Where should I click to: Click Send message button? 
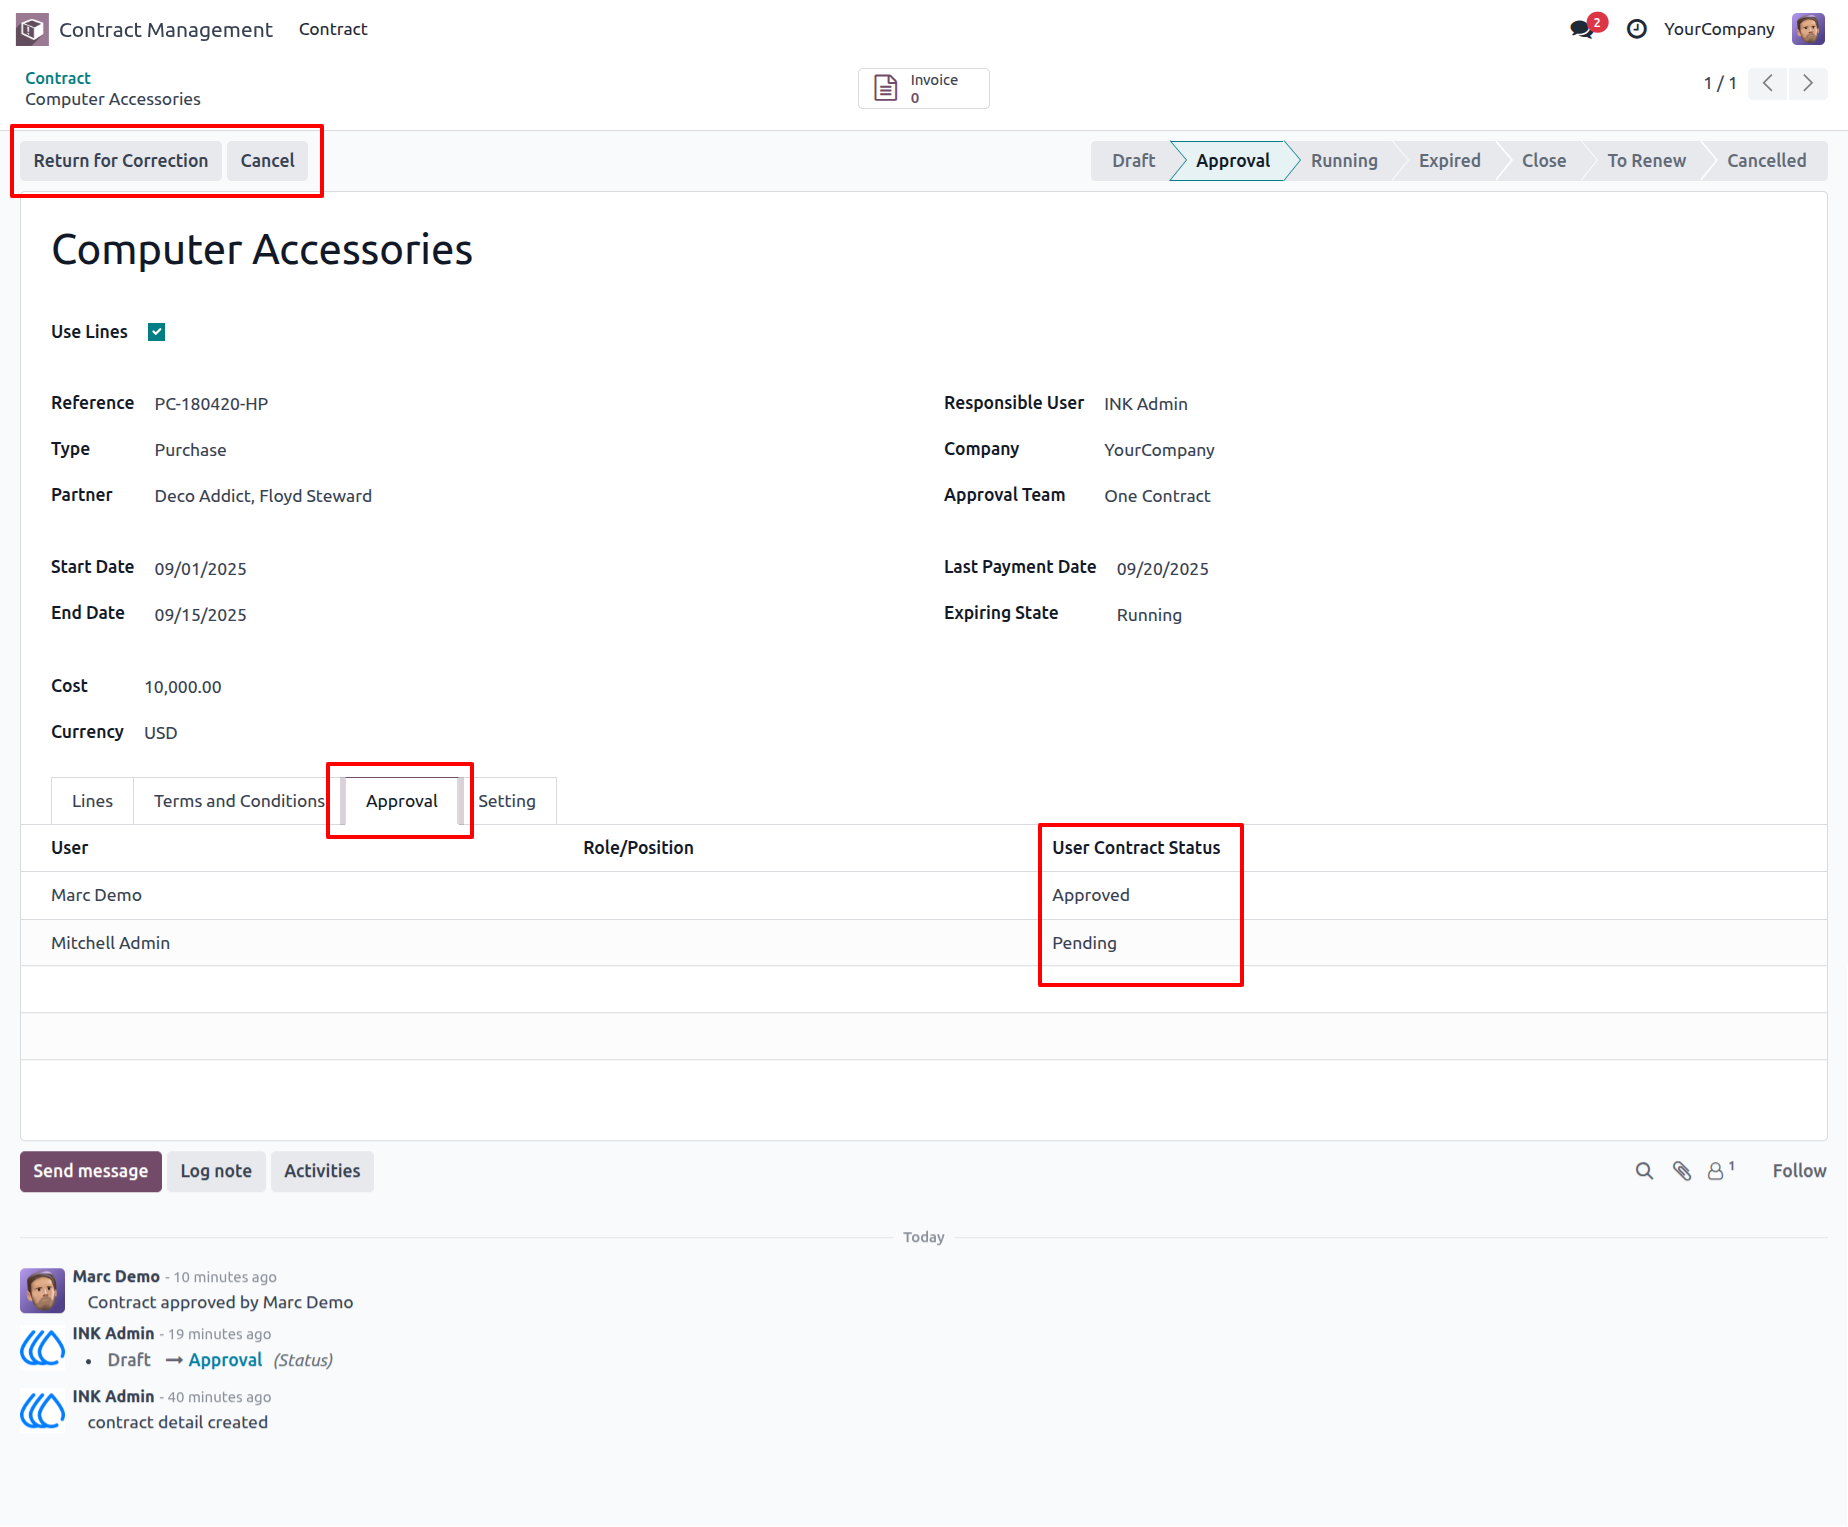pos(91,1171)
